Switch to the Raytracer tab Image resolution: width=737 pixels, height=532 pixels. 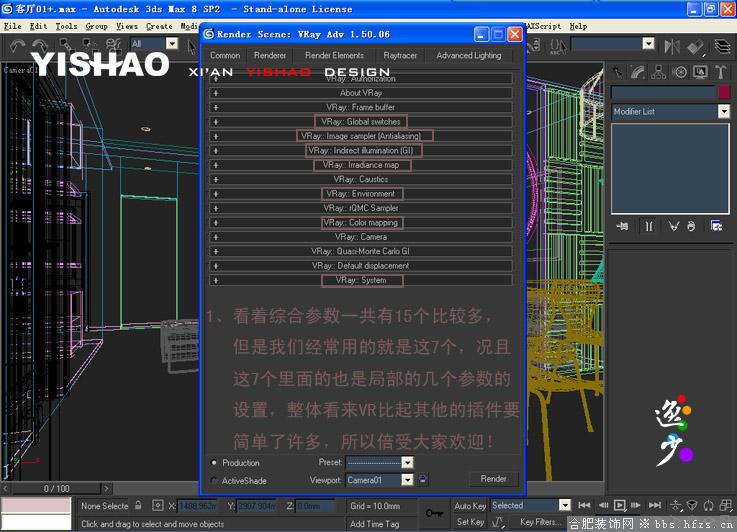[400, 55]
